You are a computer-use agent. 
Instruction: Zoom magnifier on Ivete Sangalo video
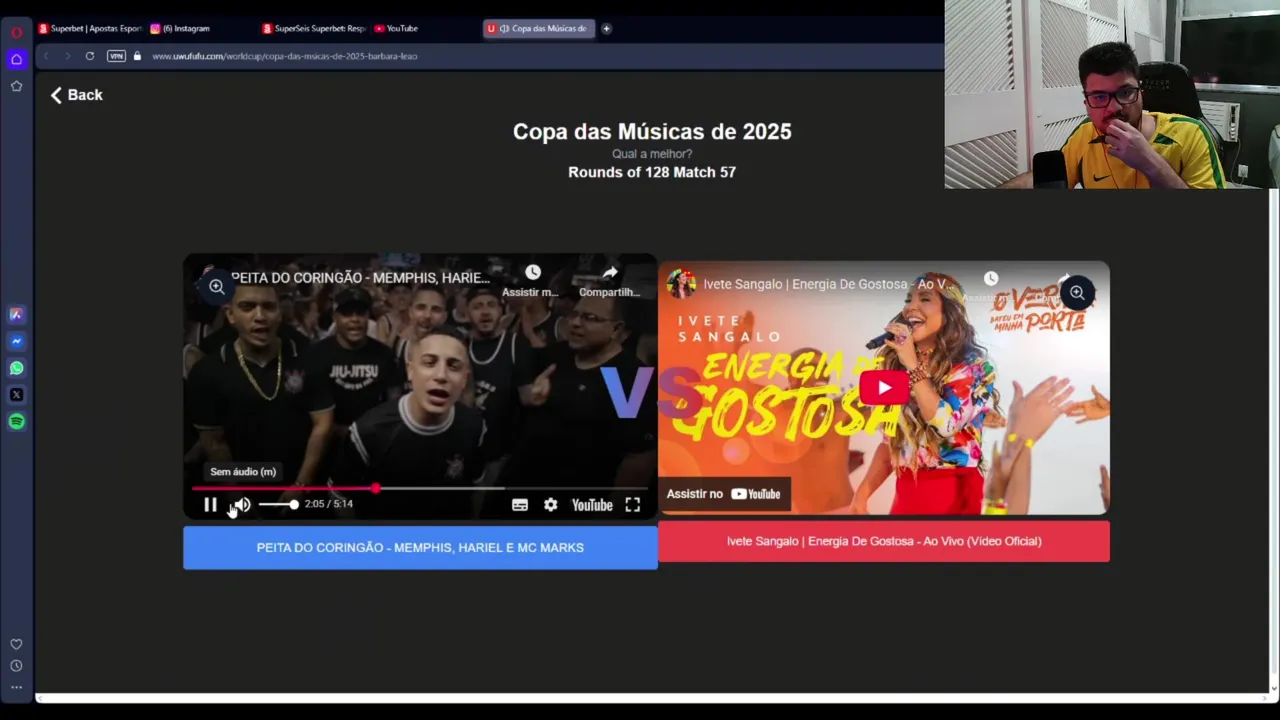pos(1077,293)
